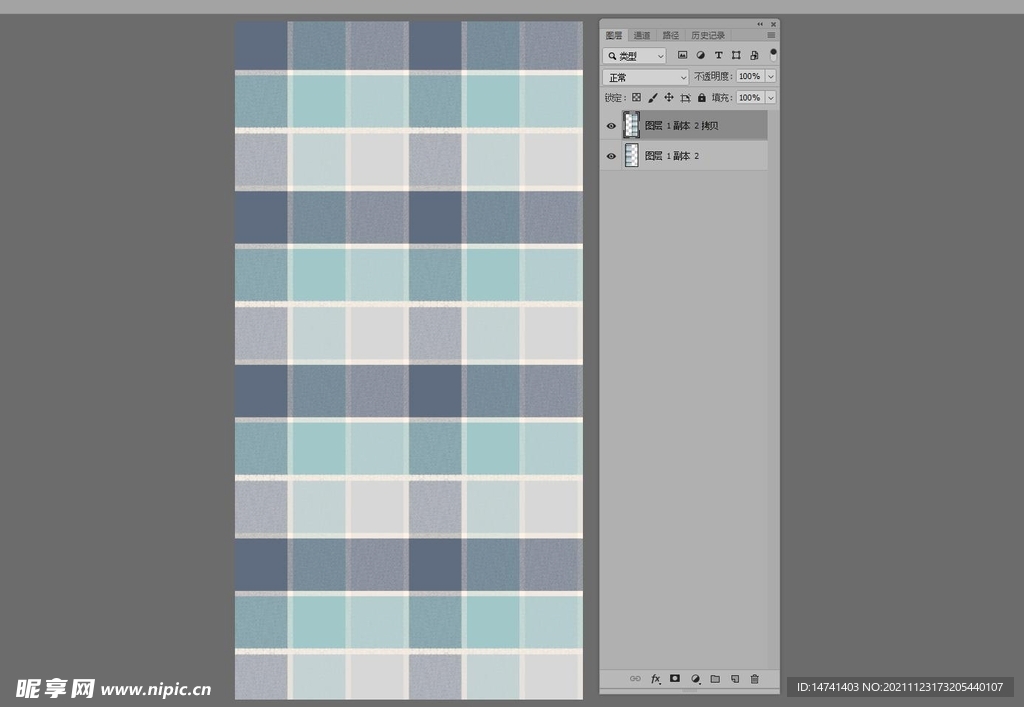Delete the layer with the trash icon
This screenshot has height=707, width=1024.
pos(755,679)
